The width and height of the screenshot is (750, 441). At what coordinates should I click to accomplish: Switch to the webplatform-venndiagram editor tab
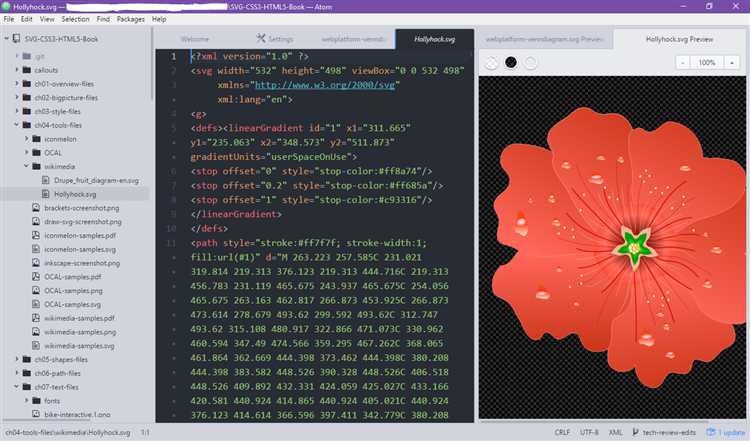tap(353, 39)
